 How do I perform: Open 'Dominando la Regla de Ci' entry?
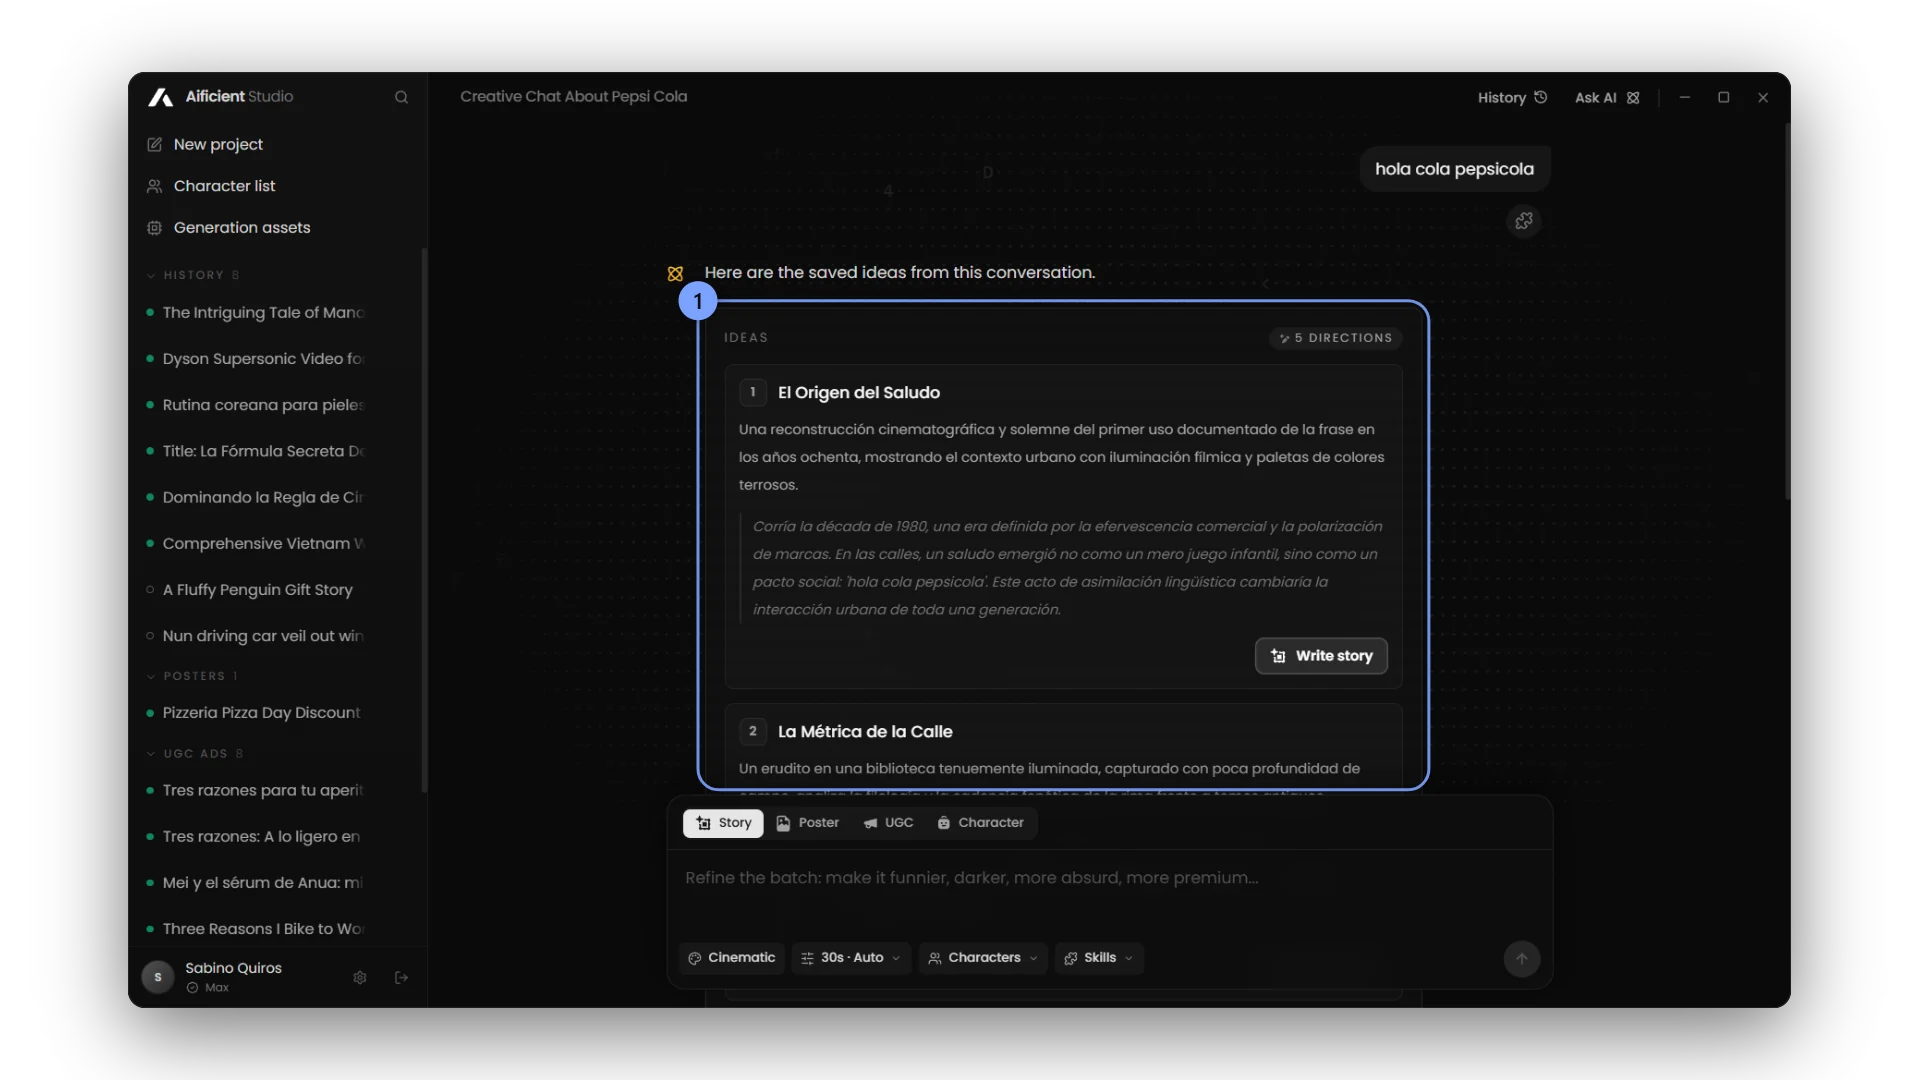(x=264, y=497)
